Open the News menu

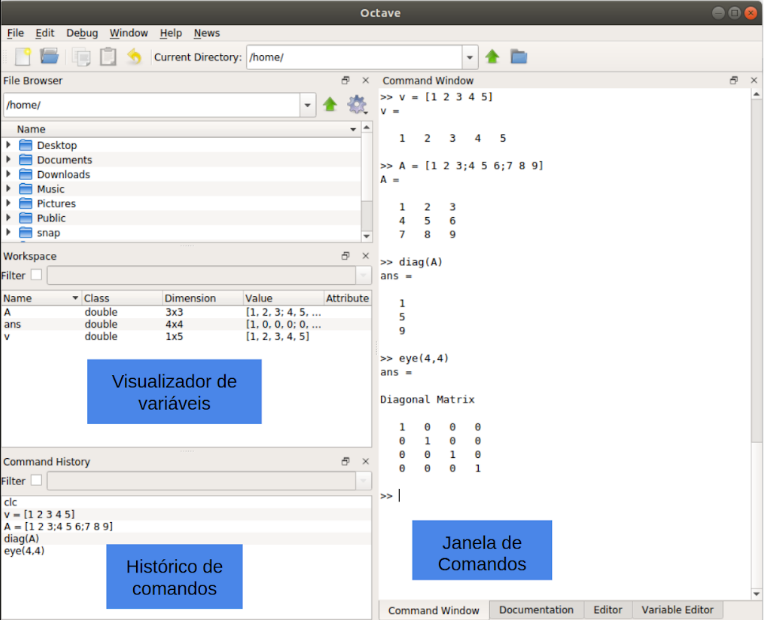[207, 33]
